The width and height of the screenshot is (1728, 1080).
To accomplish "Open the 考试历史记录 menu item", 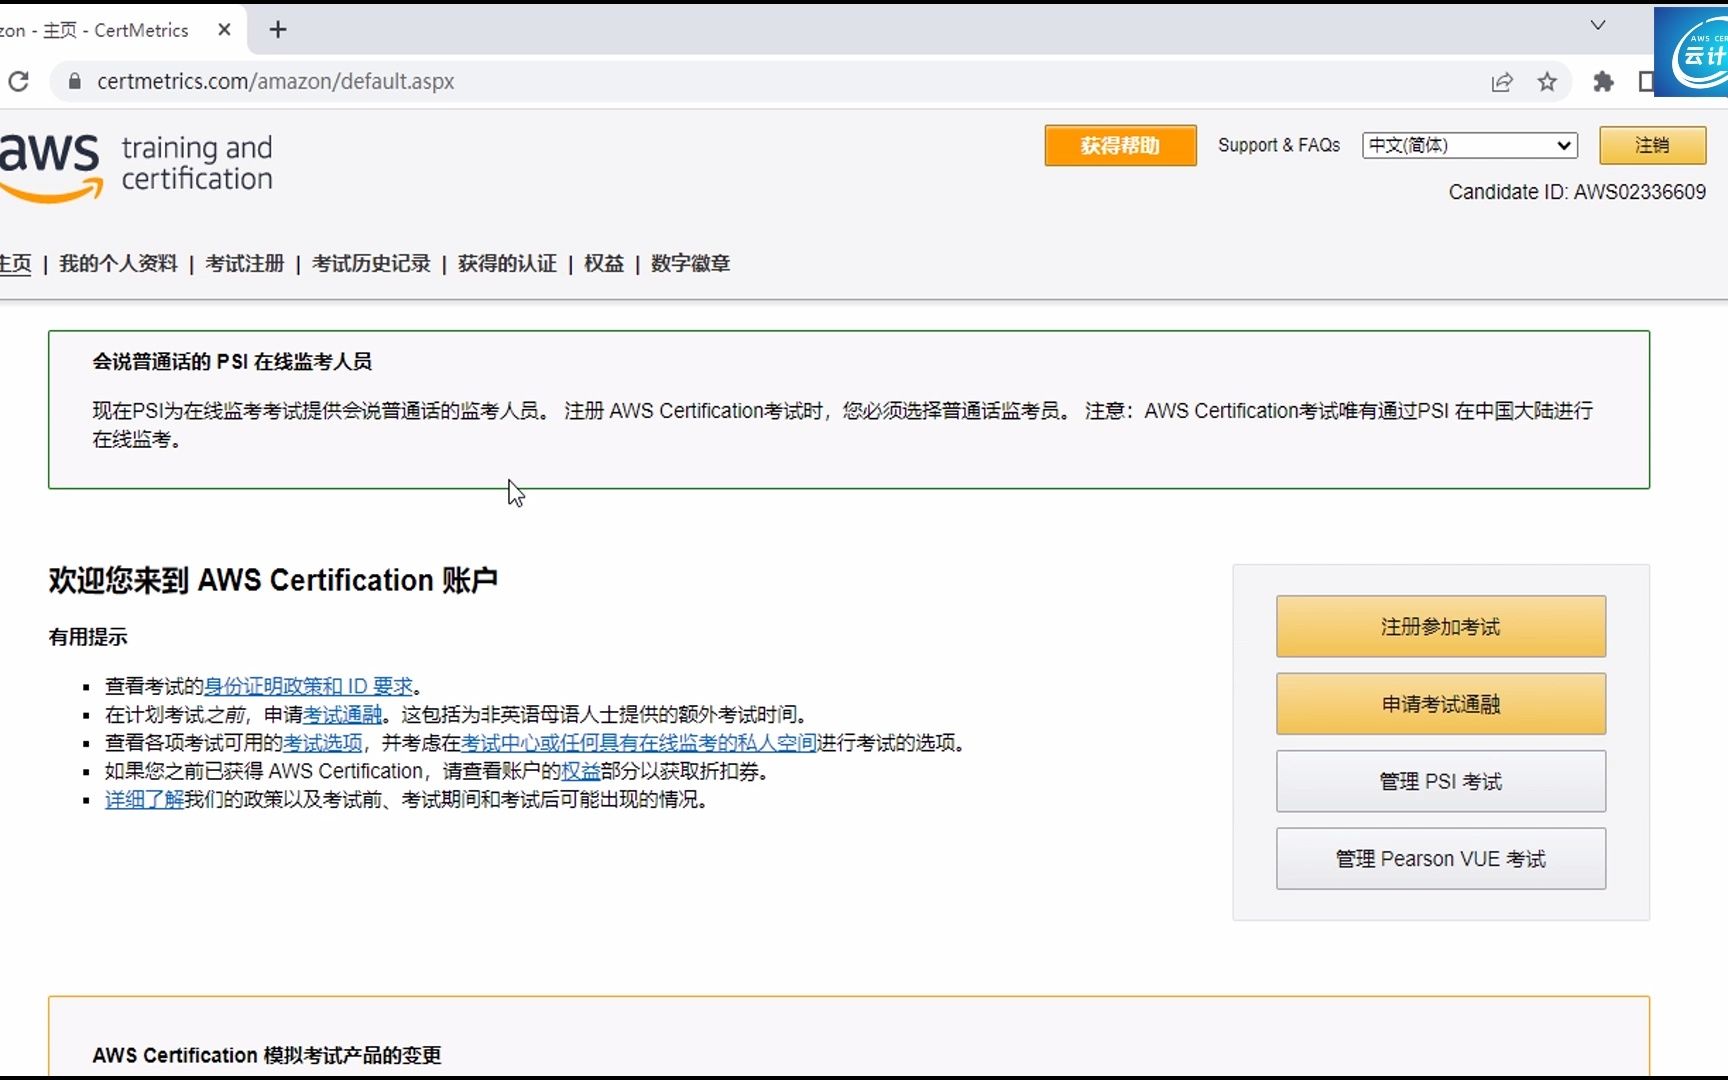I will 371,264.
